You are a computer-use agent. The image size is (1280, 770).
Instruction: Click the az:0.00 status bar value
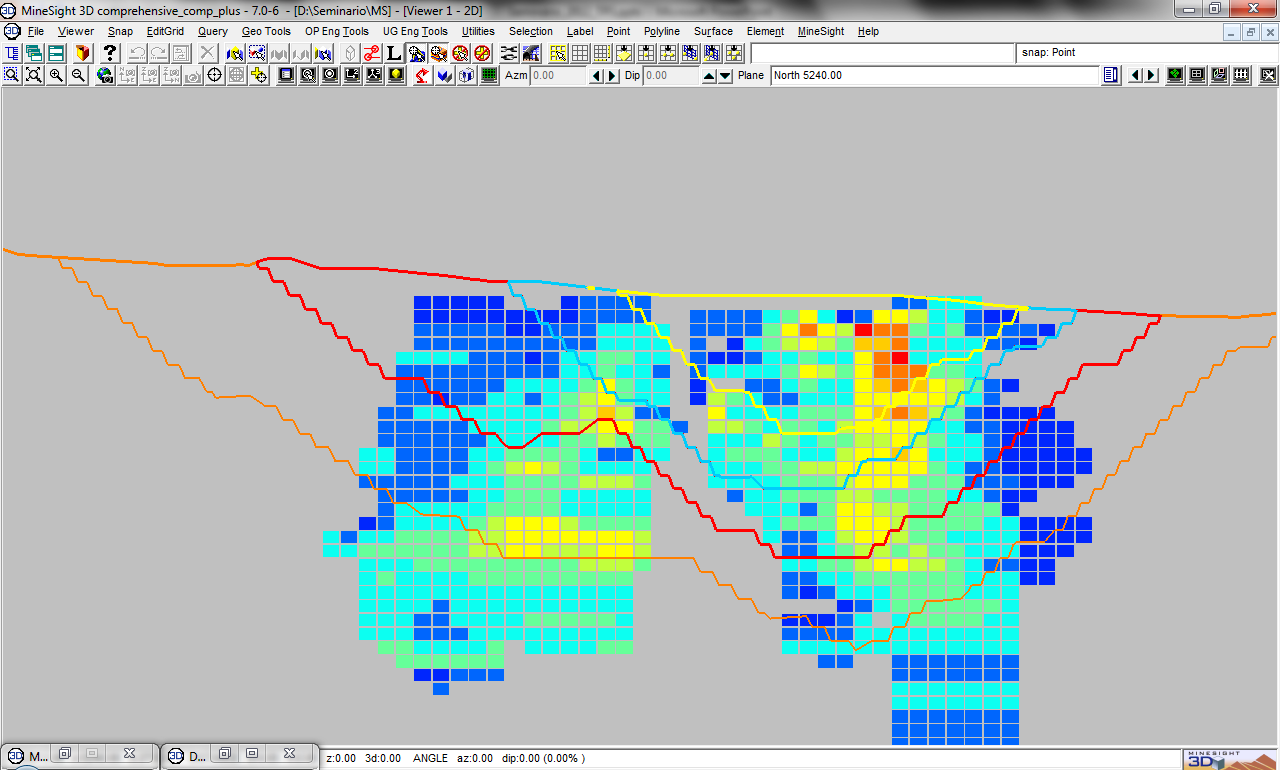point(475,758)
